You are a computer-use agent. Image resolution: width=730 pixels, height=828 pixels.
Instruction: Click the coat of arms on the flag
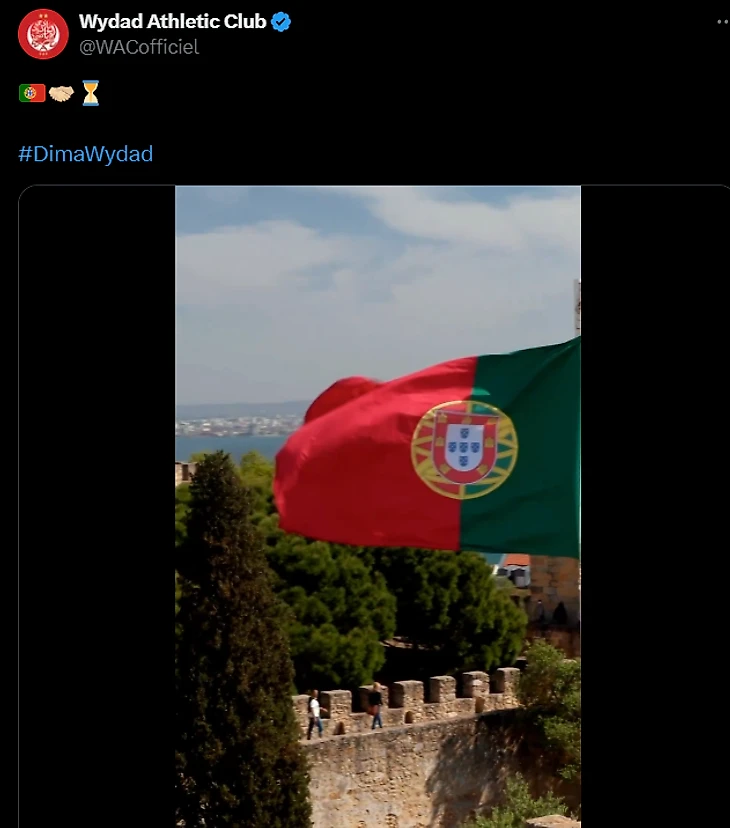click(x=464, y=449)
